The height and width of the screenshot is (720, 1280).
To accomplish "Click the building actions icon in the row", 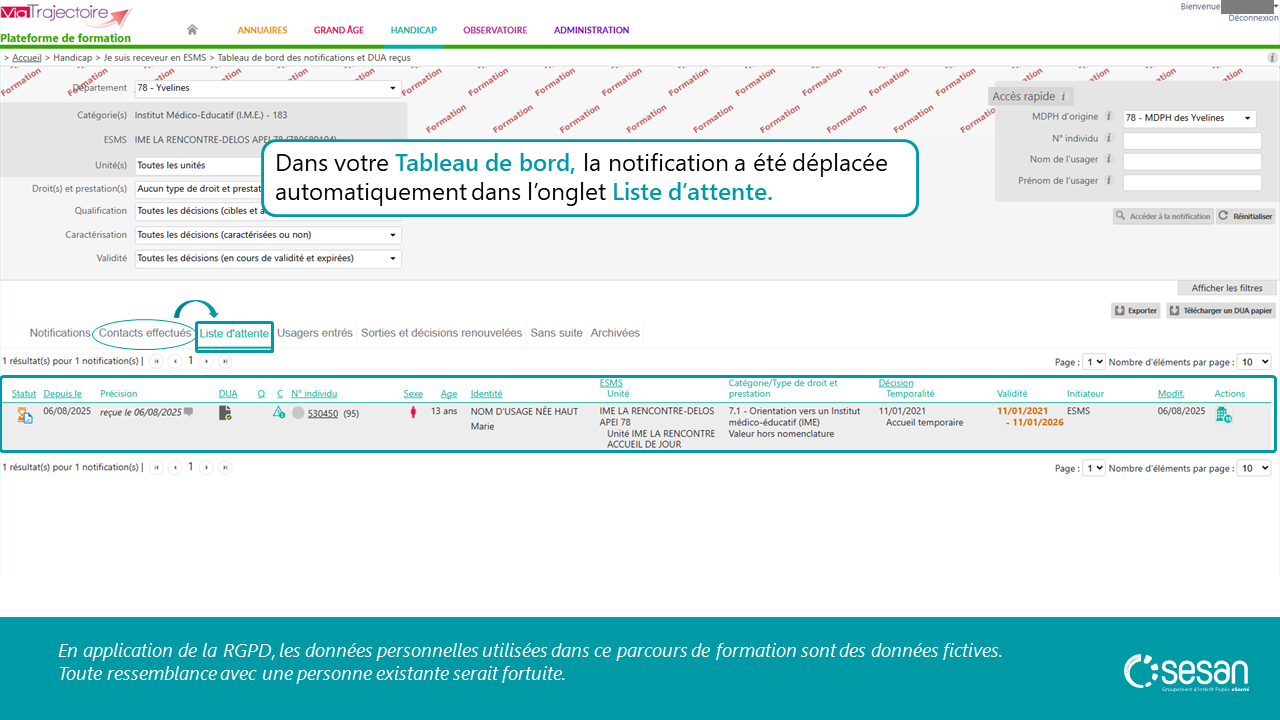I will [1222, 415].
